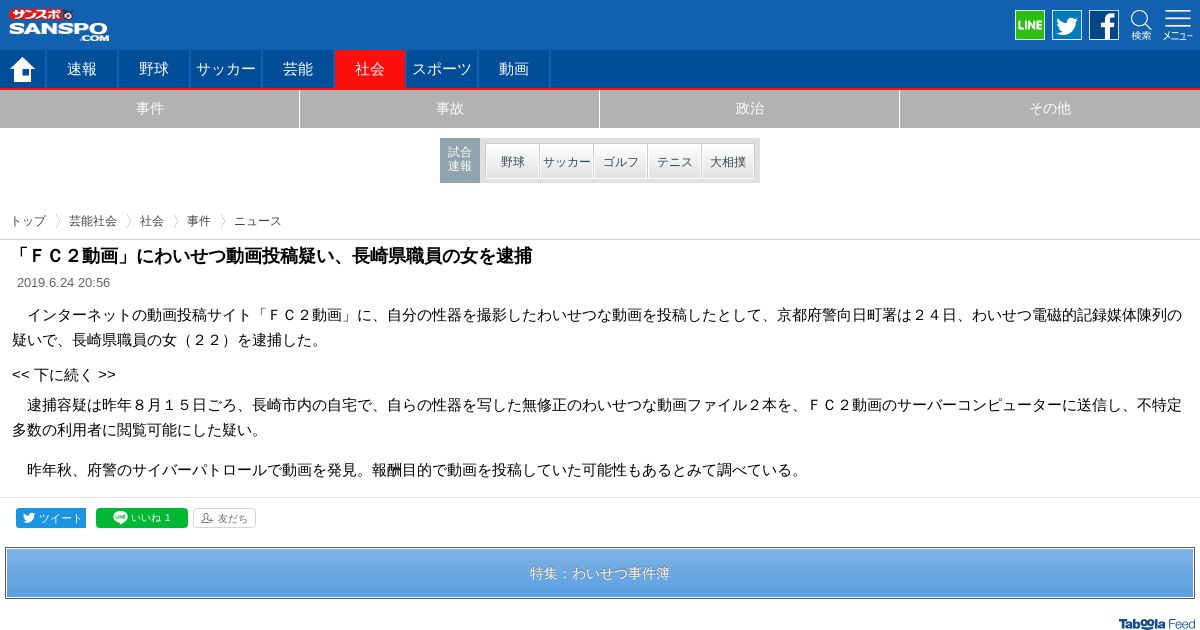Image resolution: width=1200 pixels, height=630 pixels.
Task: Click the SANSPO.COM logo
Action: point(59,25)
